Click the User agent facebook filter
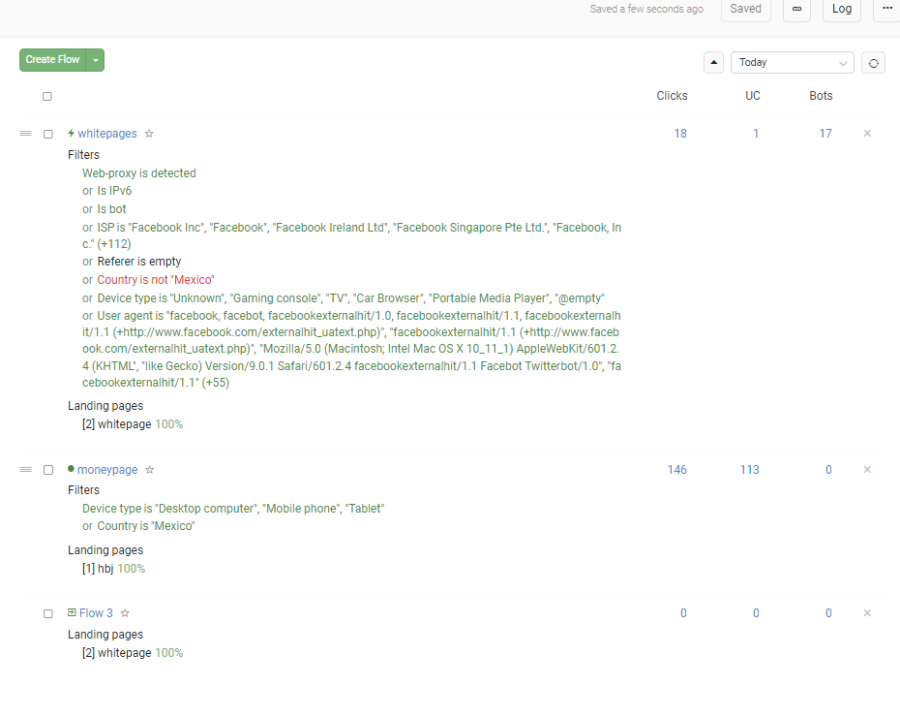 352,349
